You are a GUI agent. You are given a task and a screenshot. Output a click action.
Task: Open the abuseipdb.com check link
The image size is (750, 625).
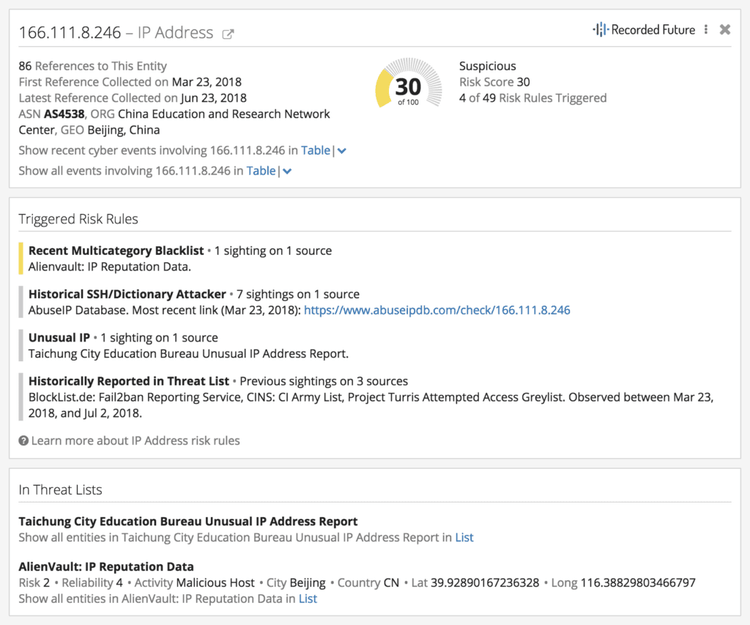pyautogui.click(x=436, y=310)
